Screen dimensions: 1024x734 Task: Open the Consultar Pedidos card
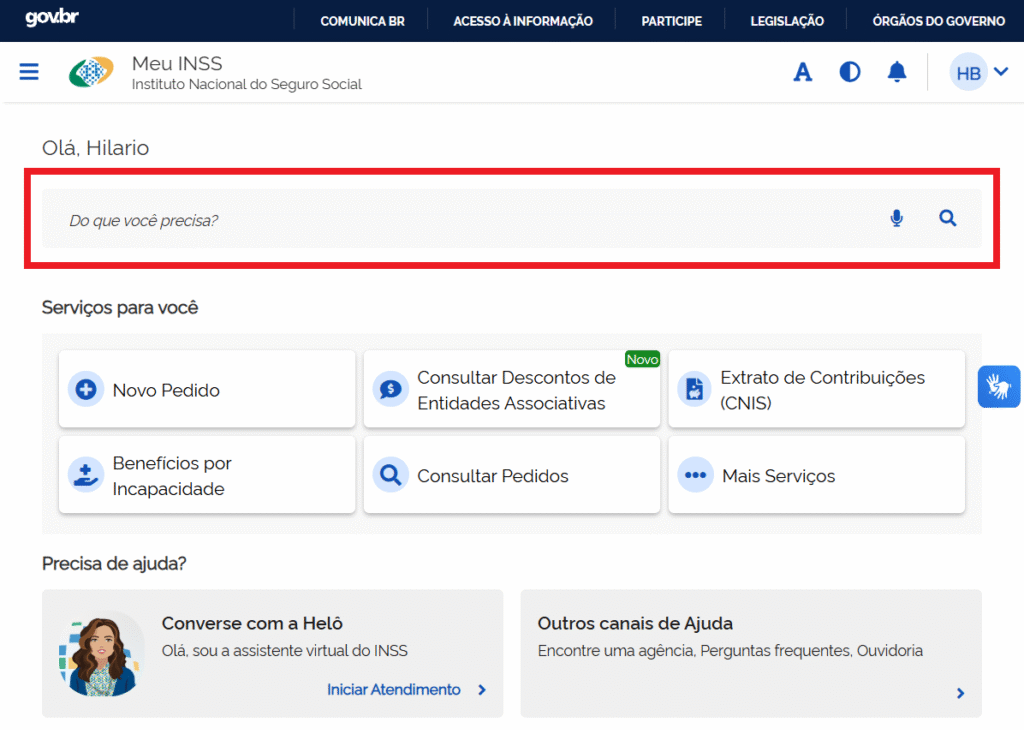point(511,476)
